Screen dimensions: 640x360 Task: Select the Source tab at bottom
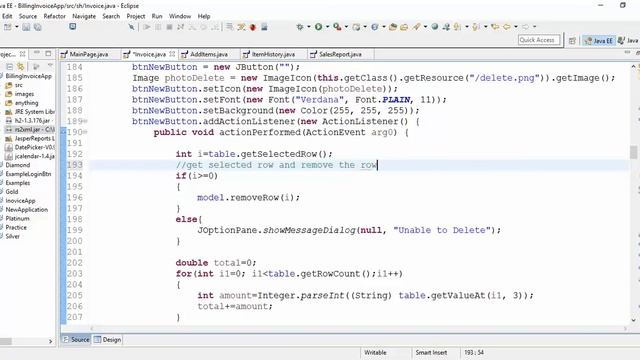[76, 340]
